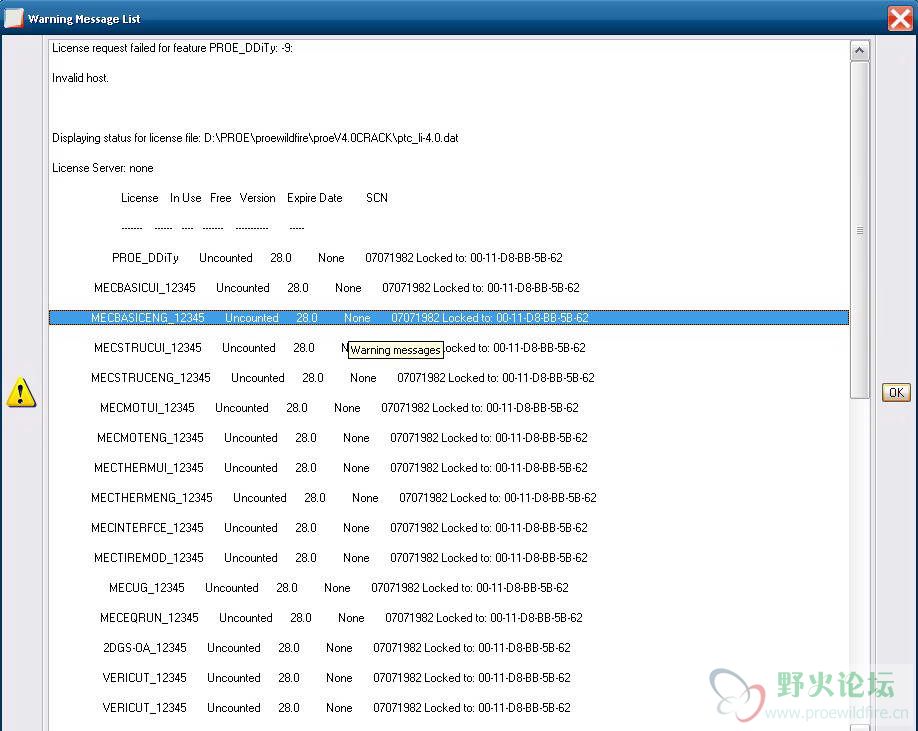
Task: Select the MECTHERMENG_12345 row
Action: [449, 498]
